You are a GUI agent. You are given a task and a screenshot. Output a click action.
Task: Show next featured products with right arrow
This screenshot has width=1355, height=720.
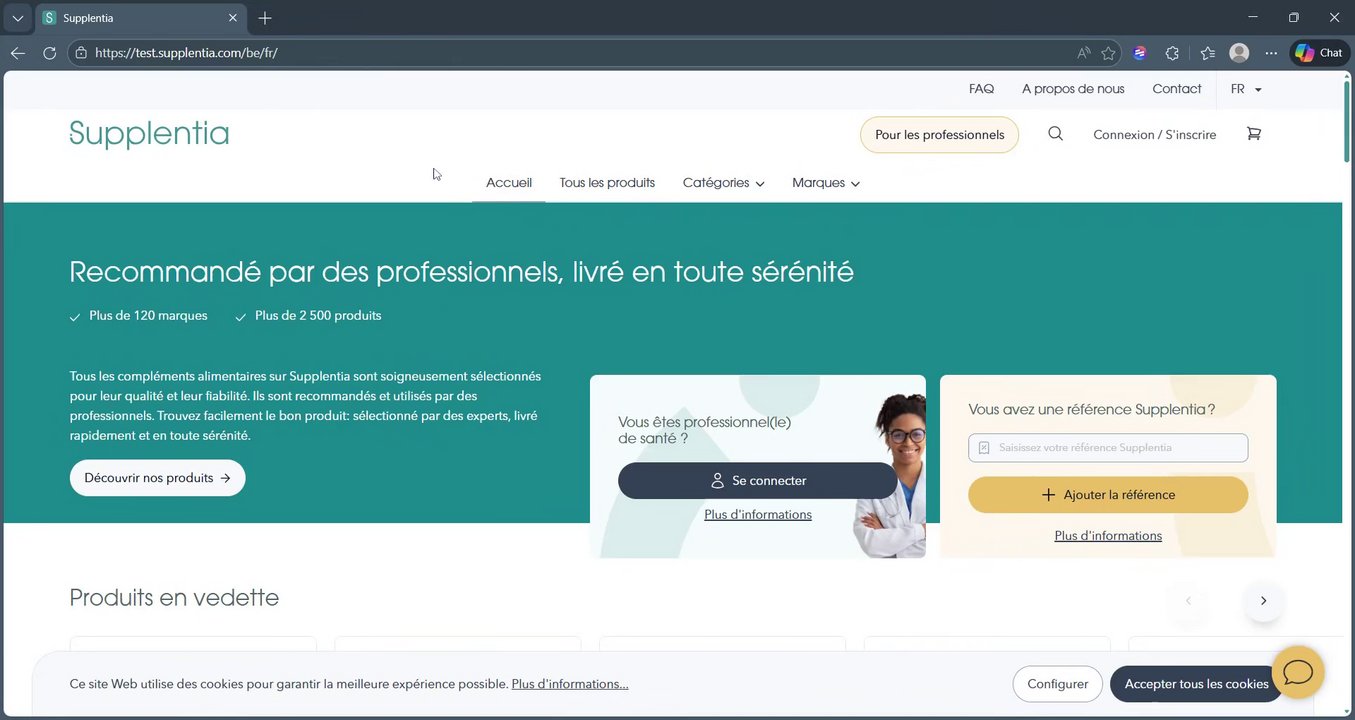pyautogui.click(x=1263, y=601)
